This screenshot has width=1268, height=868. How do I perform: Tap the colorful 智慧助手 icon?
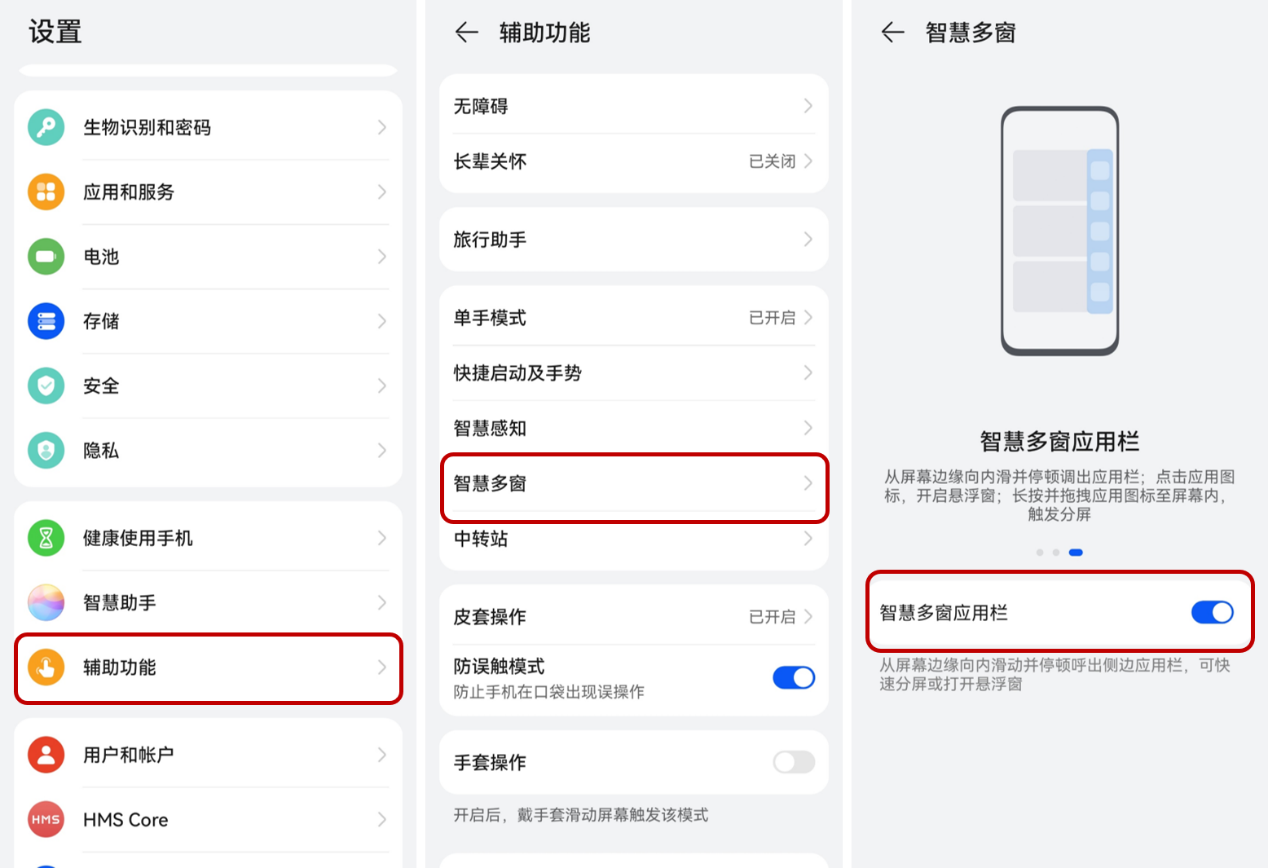pos(46,602)
